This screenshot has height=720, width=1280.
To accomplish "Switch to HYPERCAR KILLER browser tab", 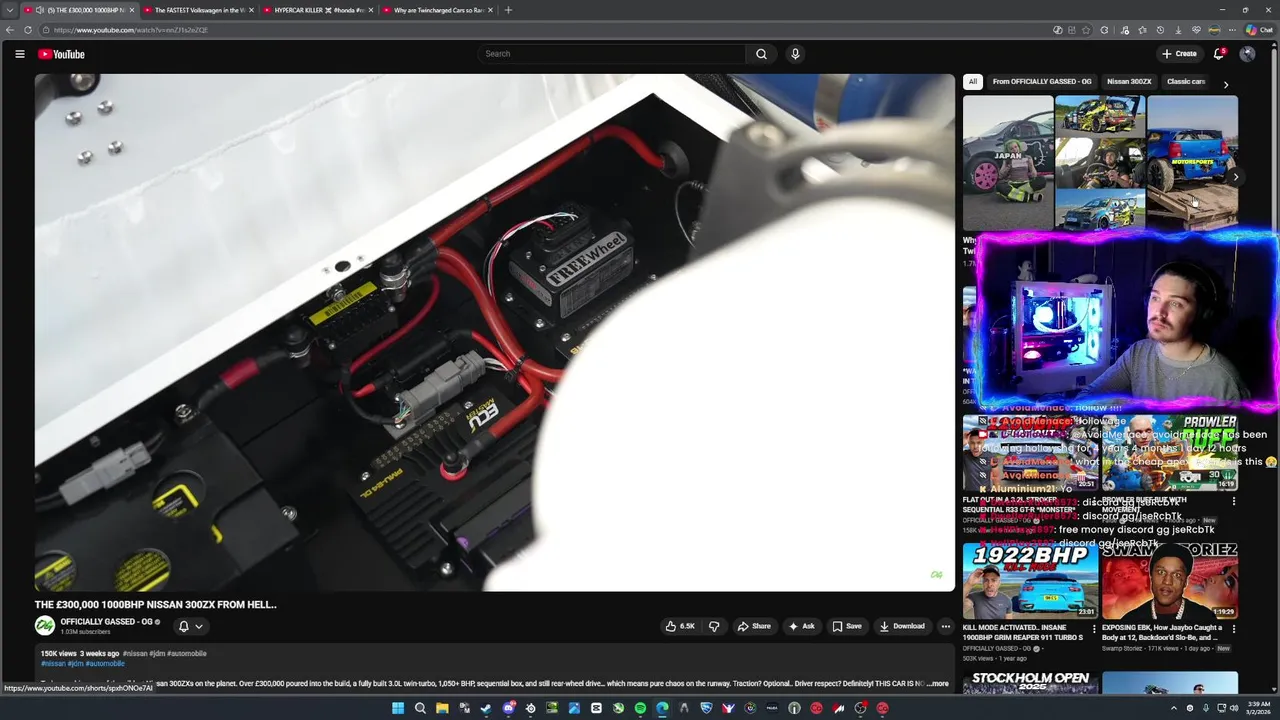I will click(318, 10).
